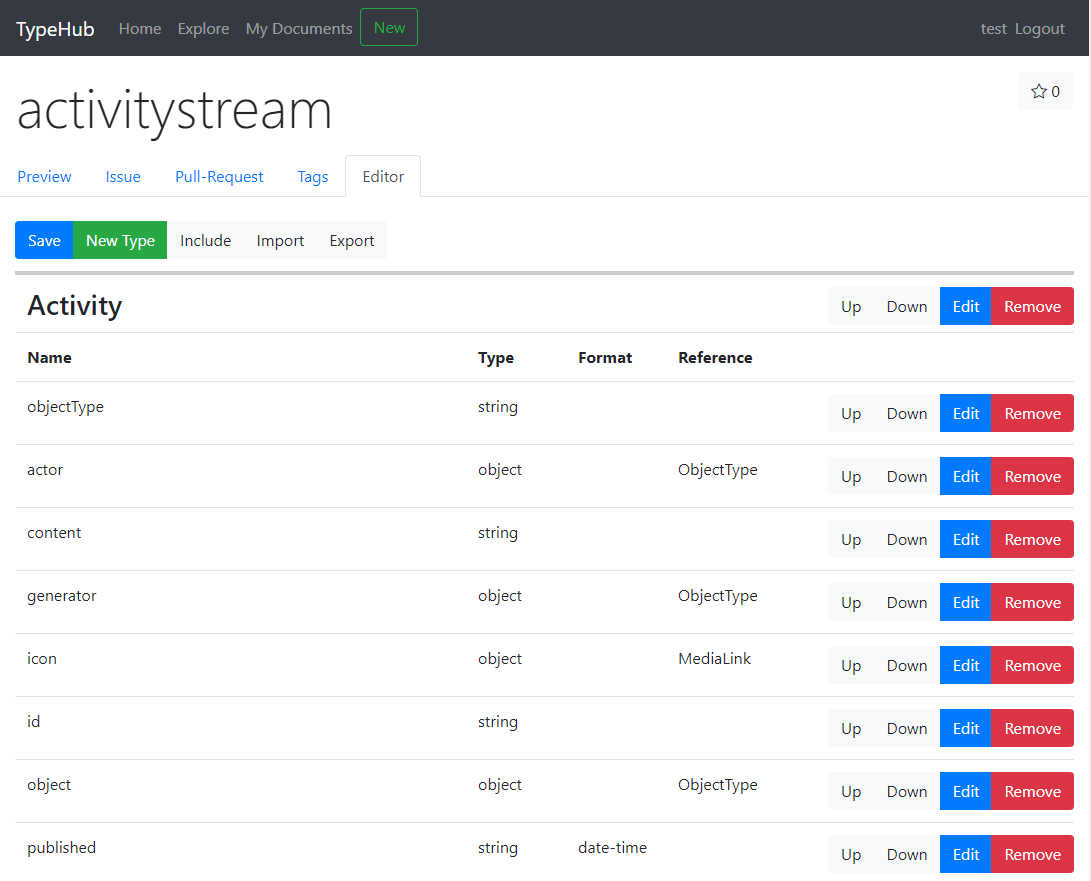The width and height of the screenshot is (1091, 881).
Task: Remove the Activity type
Action: [x=1033, y=306]
